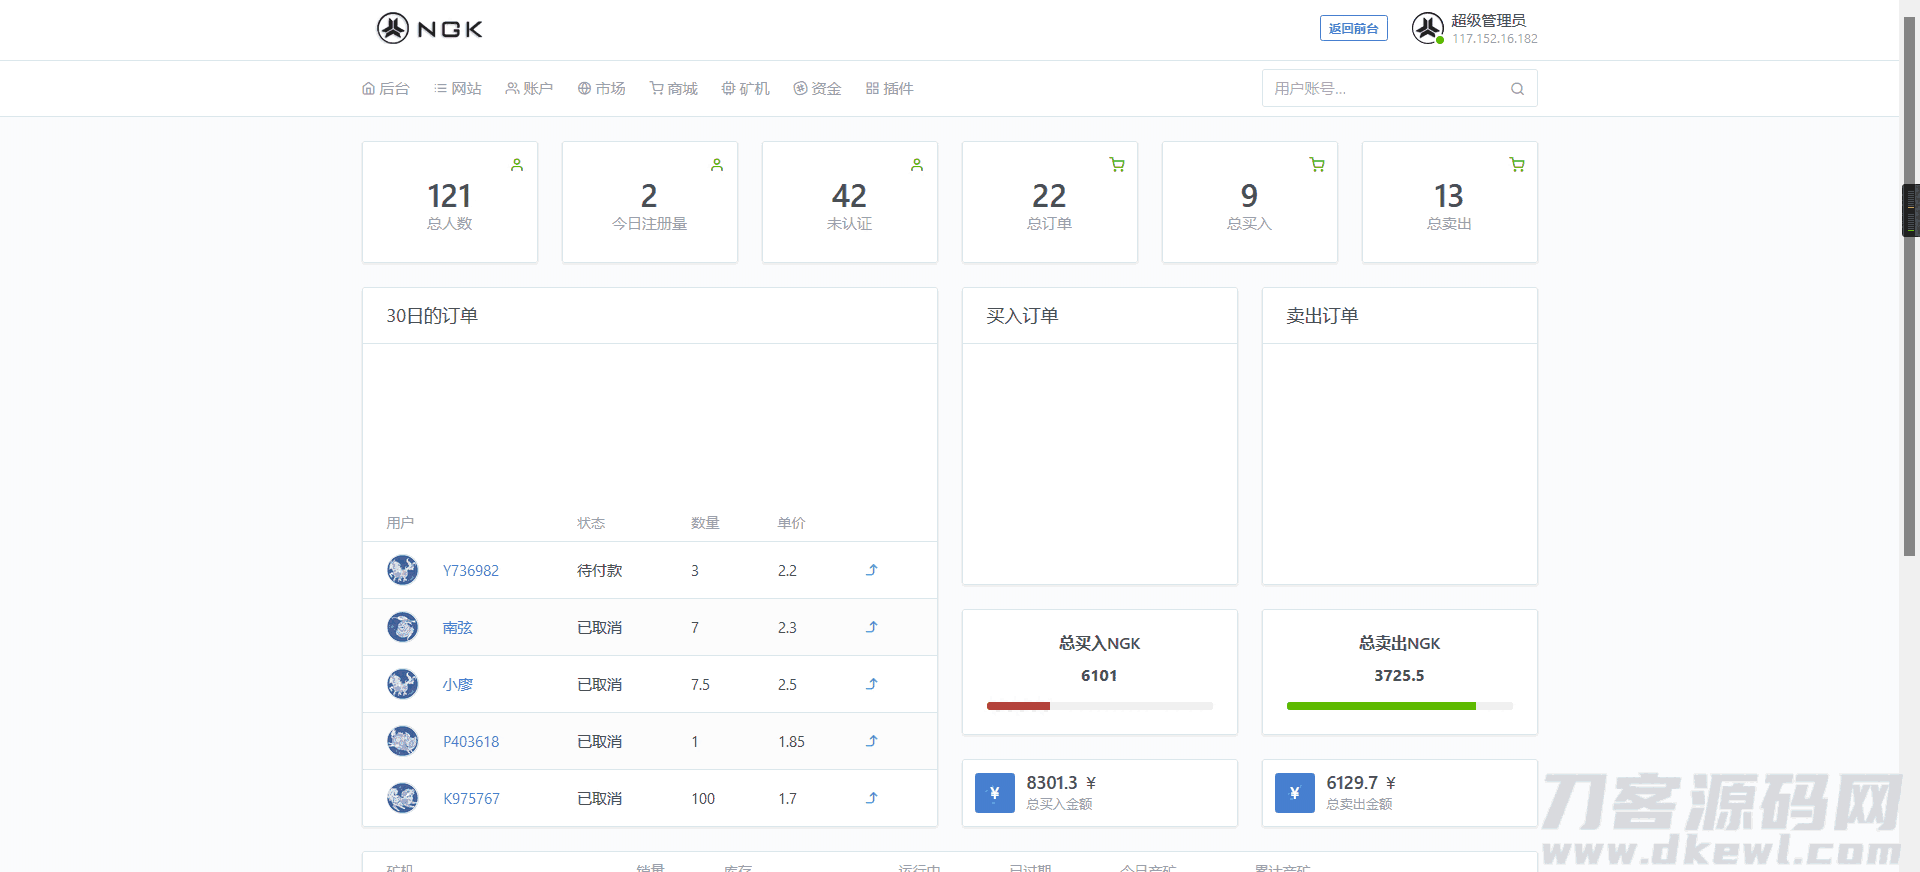Screen dimensions: 1920x872
Task: Expand the 插件 menu
Action: (x=890, y=89)
